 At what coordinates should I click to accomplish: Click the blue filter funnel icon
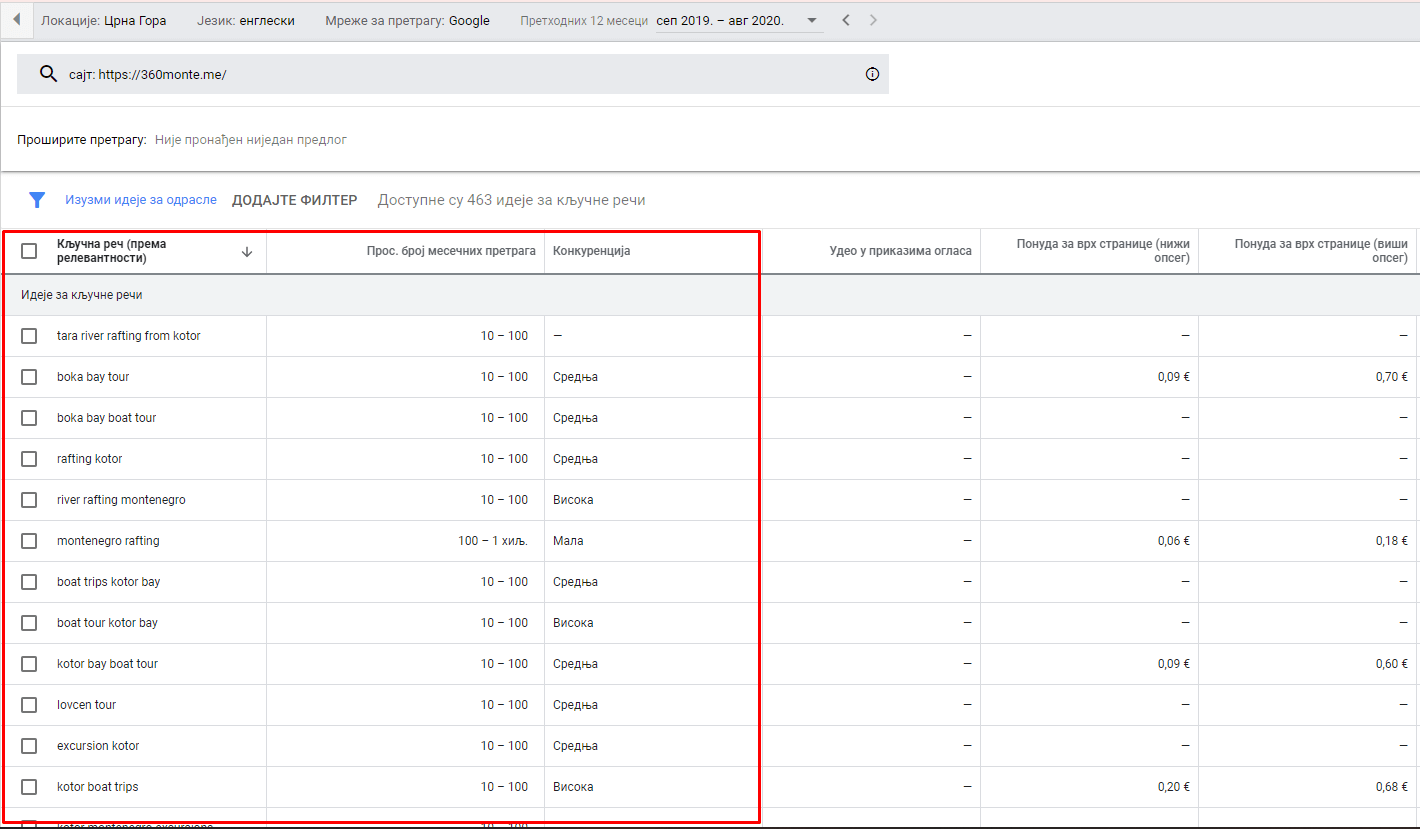[x=37, y=200]
